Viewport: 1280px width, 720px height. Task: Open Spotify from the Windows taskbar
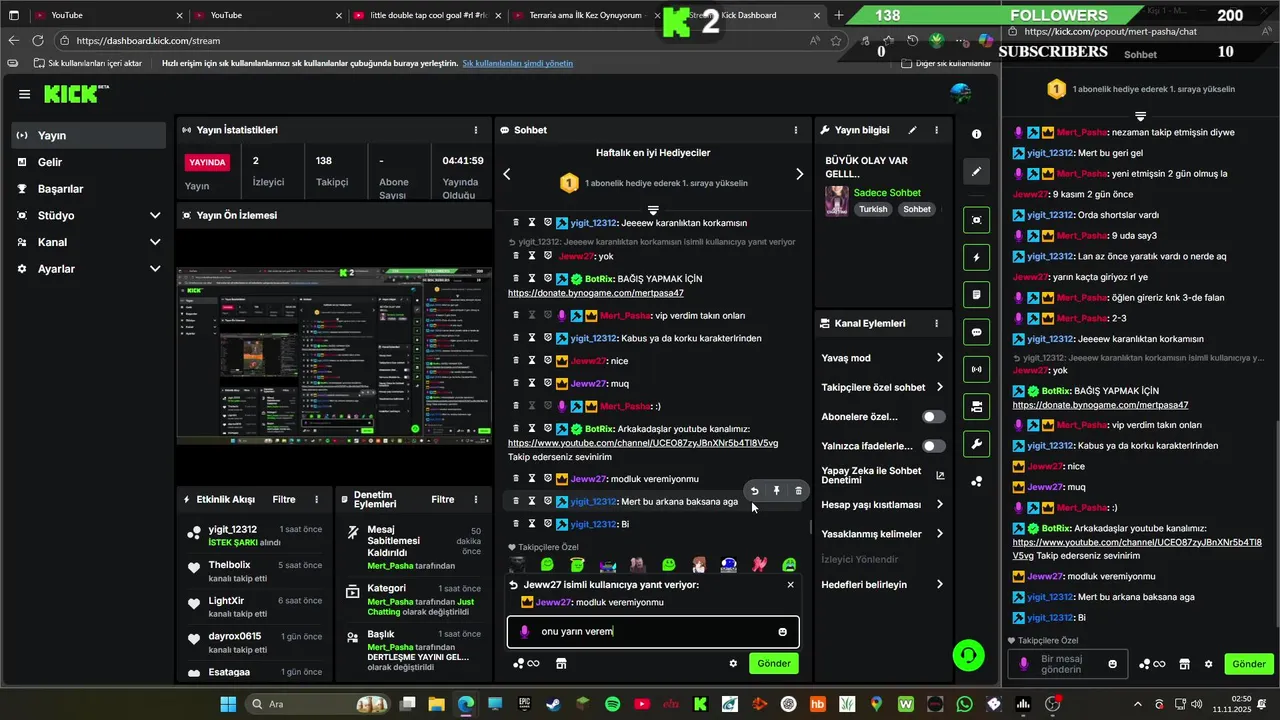[x=612, y=704]
